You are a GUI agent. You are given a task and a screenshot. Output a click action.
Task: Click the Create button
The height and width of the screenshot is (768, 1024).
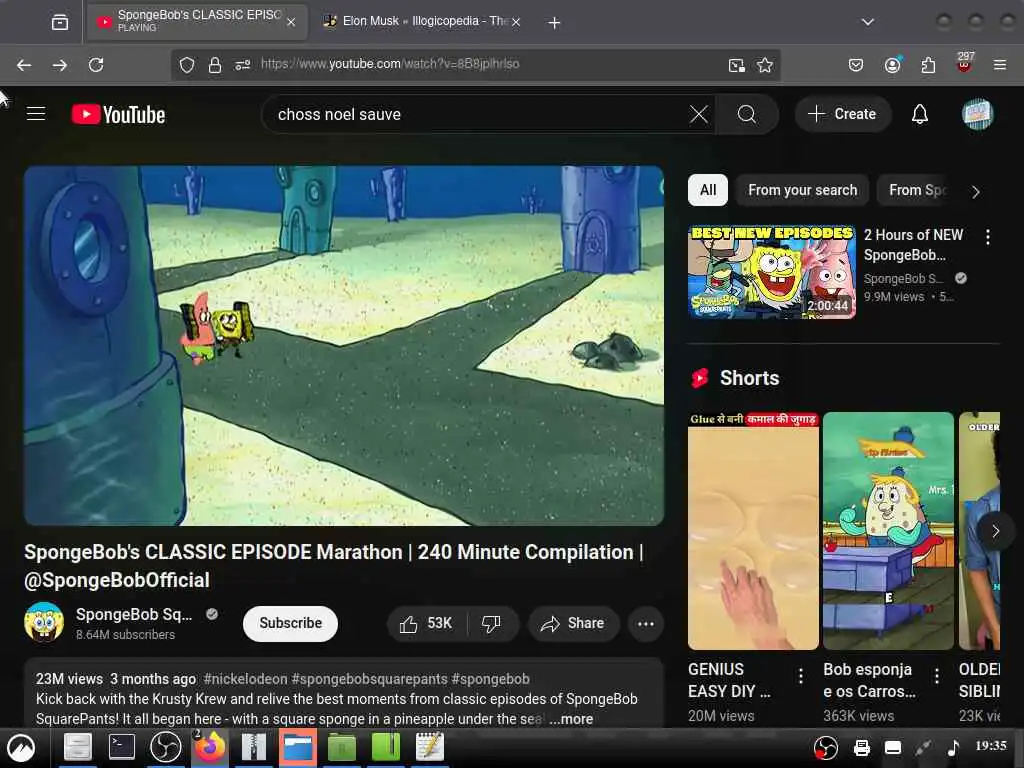842,114
